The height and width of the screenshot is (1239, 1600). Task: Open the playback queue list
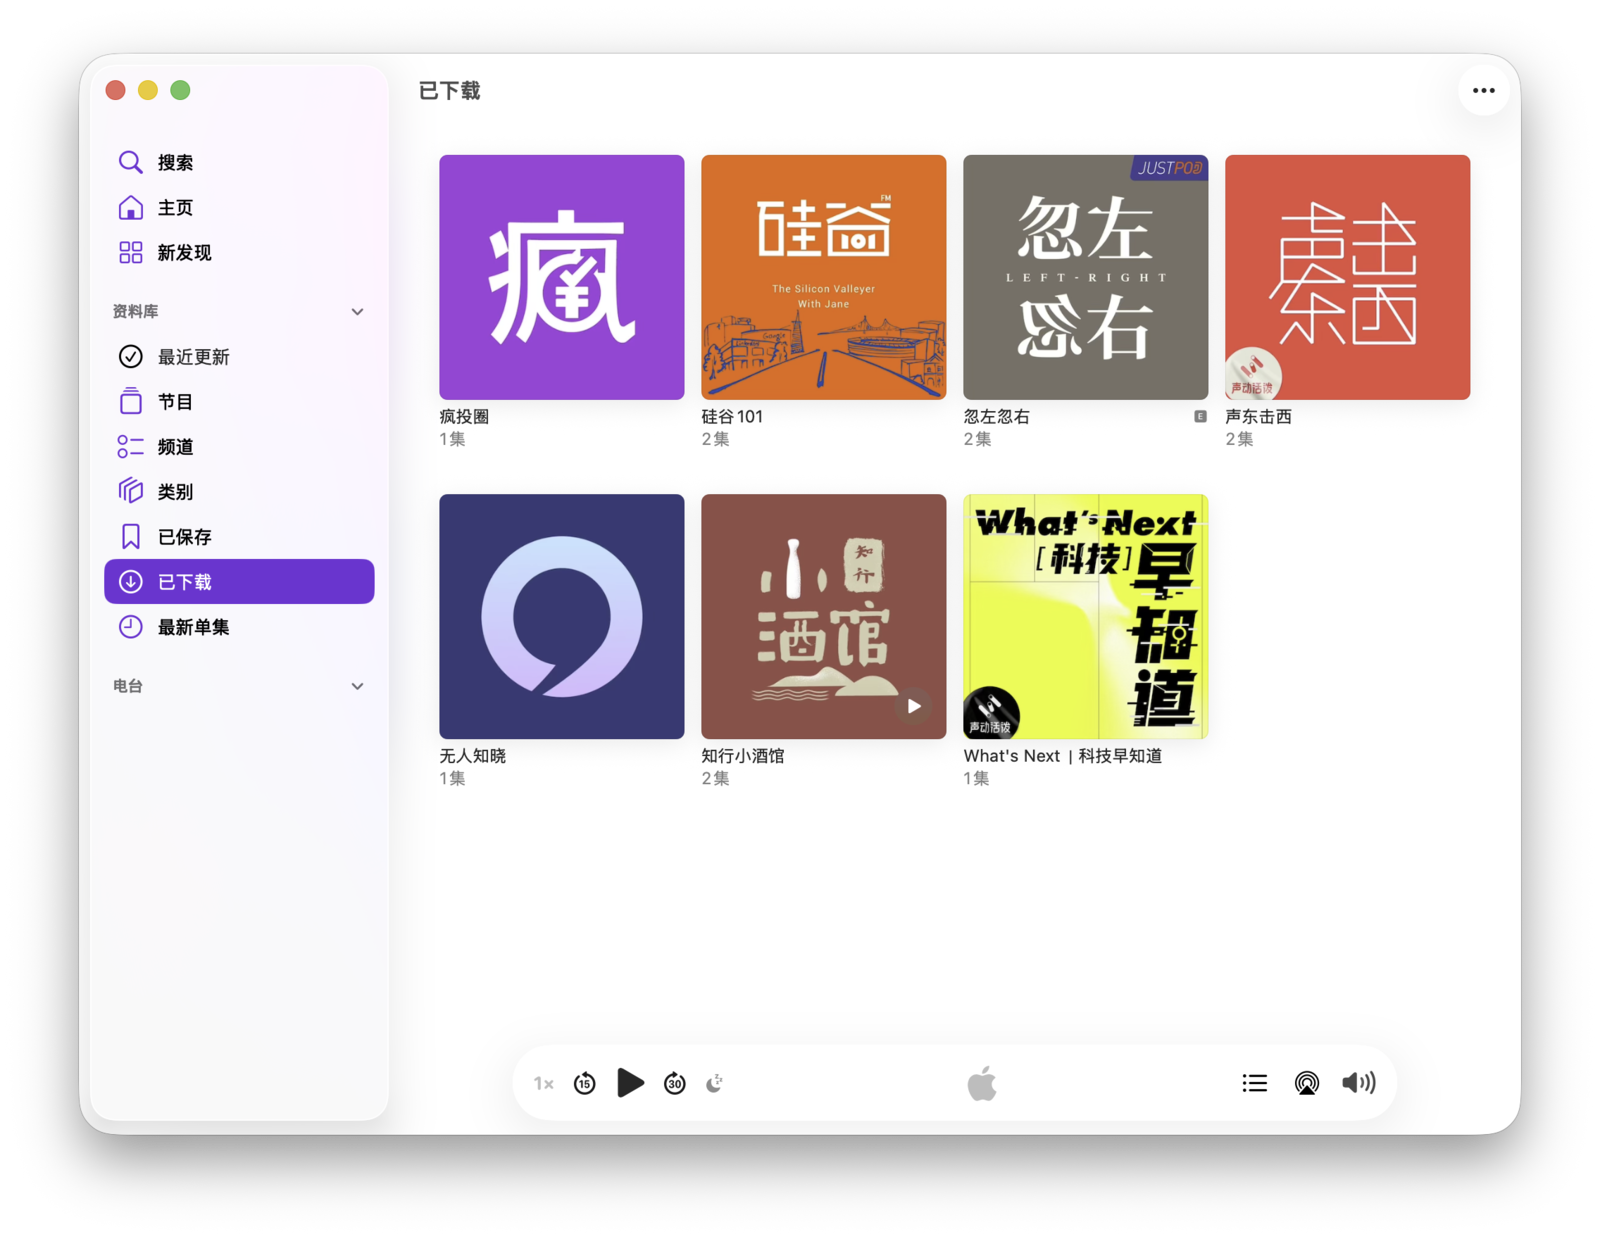click(x=1254, y=1083)
